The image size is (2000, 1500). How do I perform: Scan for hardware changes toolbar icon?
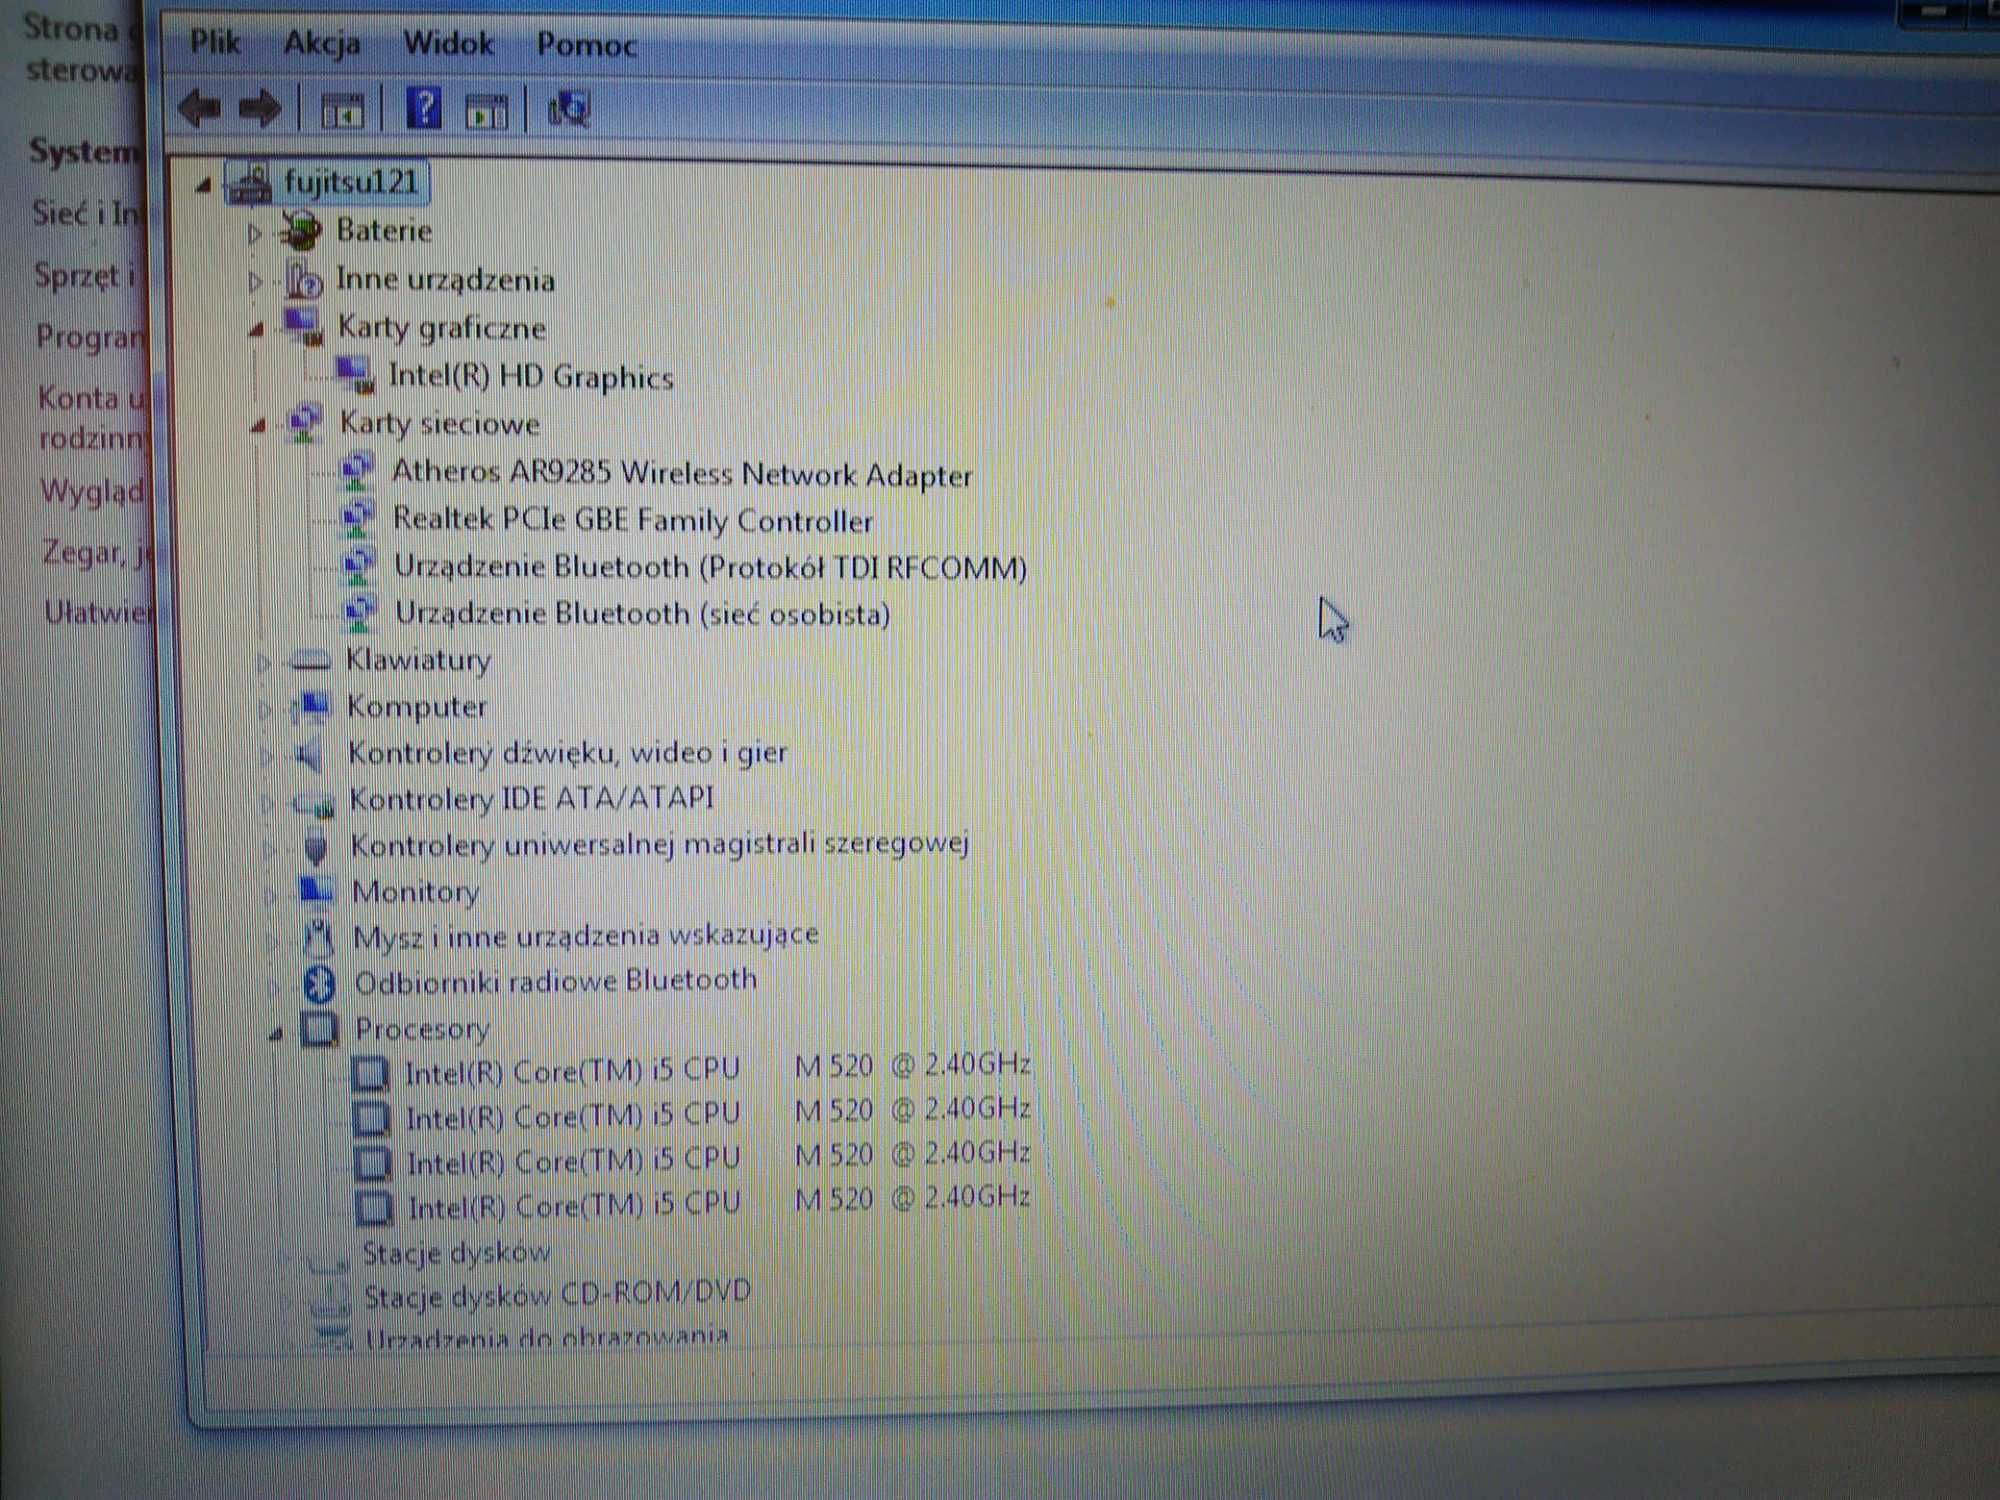click(569, 109)
